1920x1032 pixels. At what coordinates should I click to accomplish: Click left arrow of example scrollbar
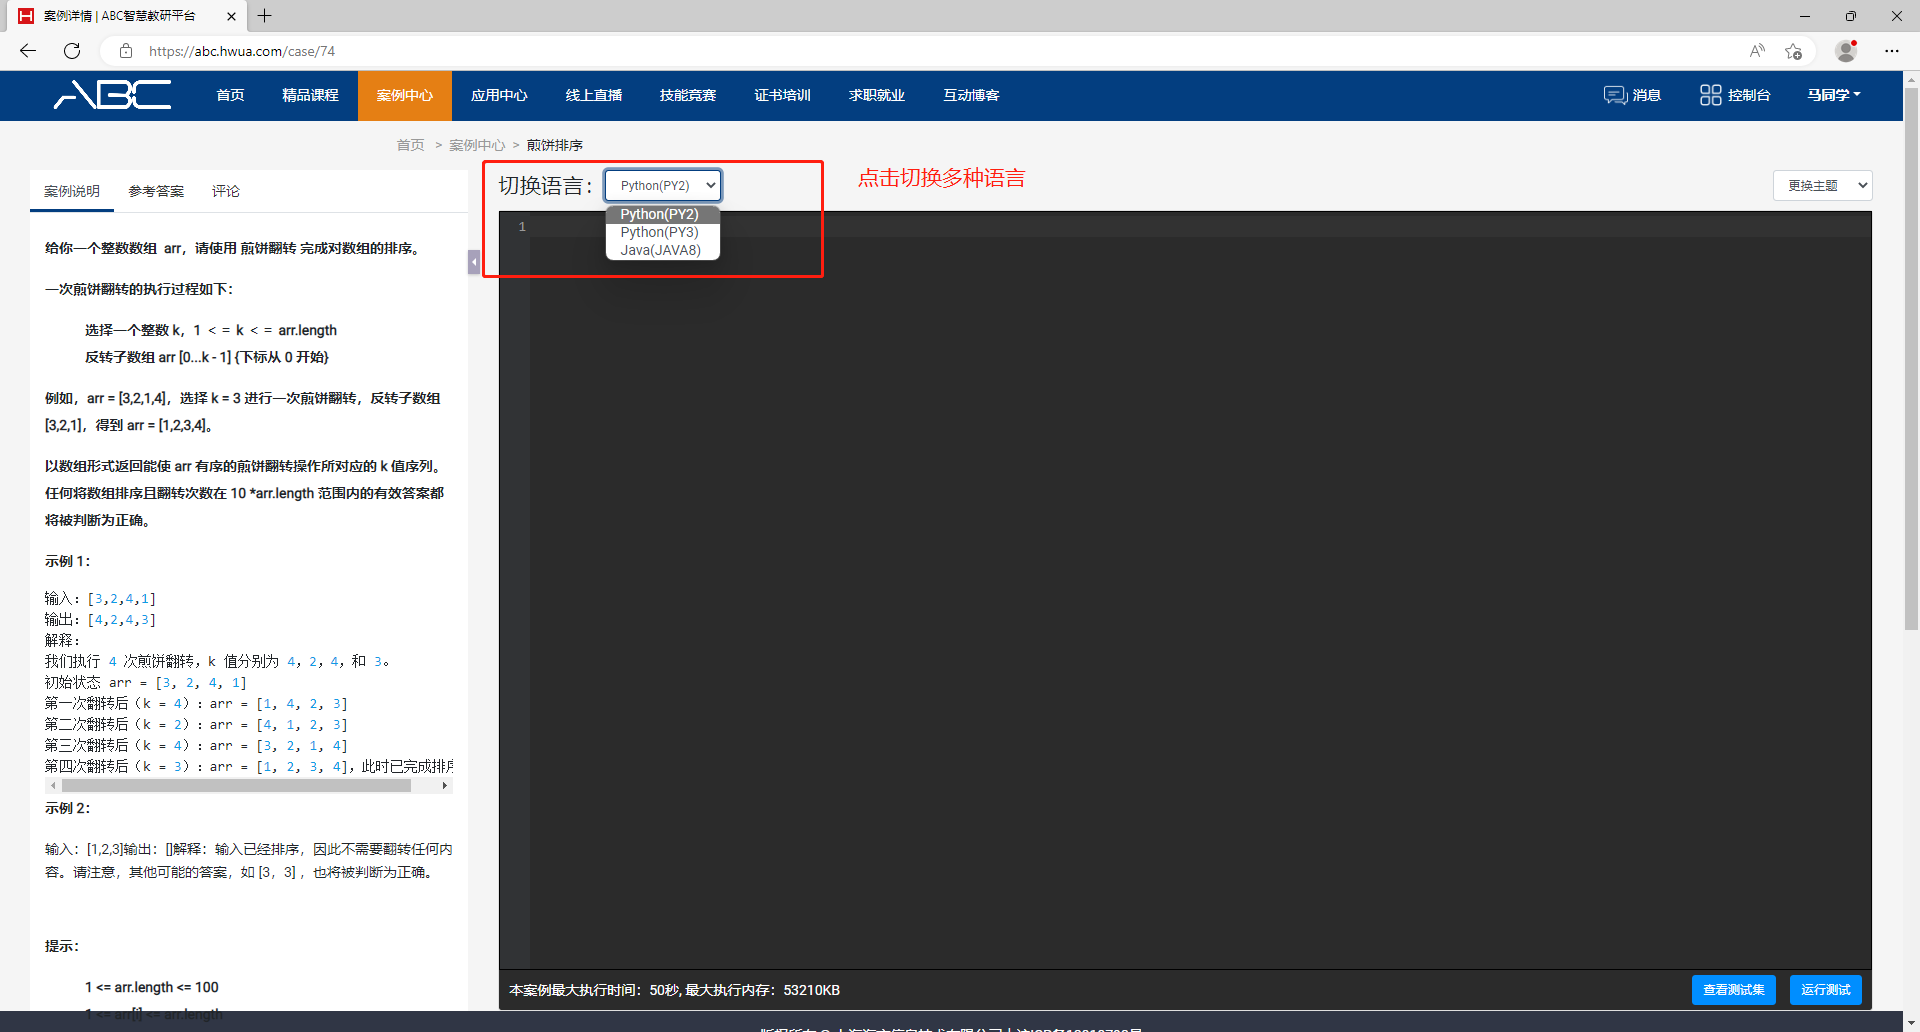pyautogui.click(x=53, y=786)
